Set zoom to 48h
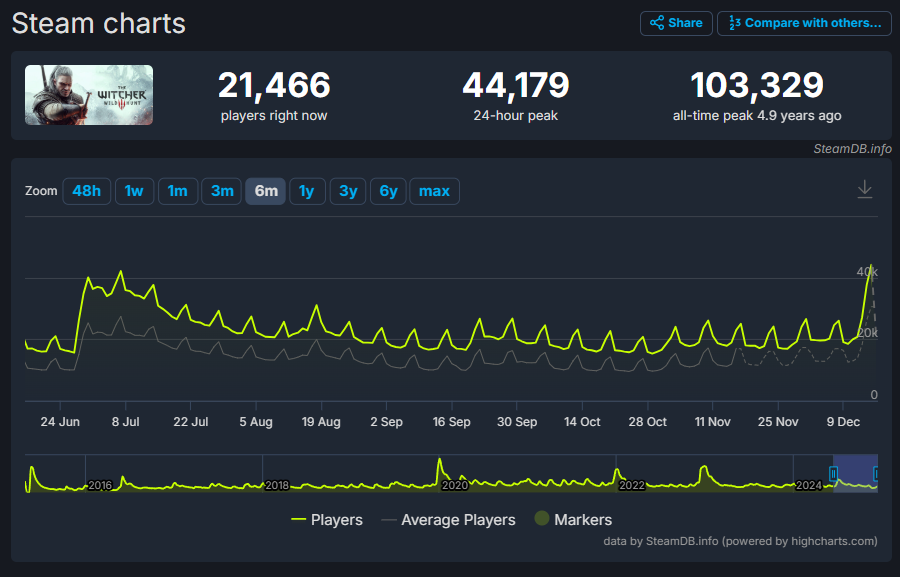This screenshot has width=900, height=577. [87, 191]
